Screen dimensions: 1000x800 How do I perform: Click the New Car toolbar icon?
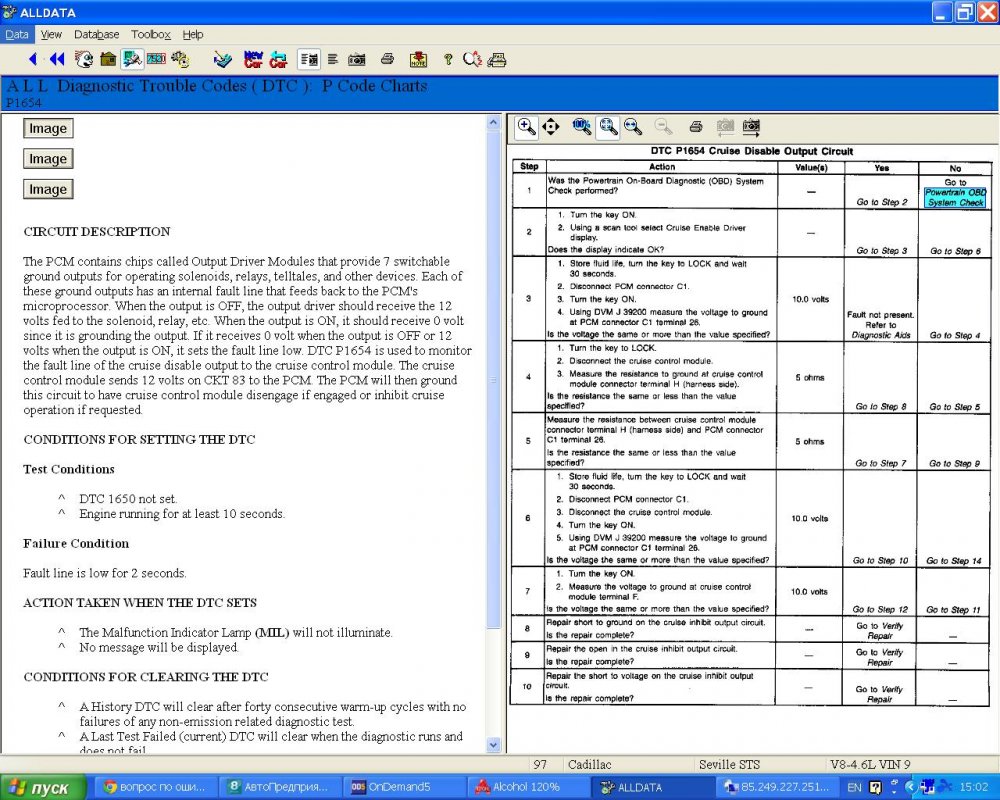point(253,59)
